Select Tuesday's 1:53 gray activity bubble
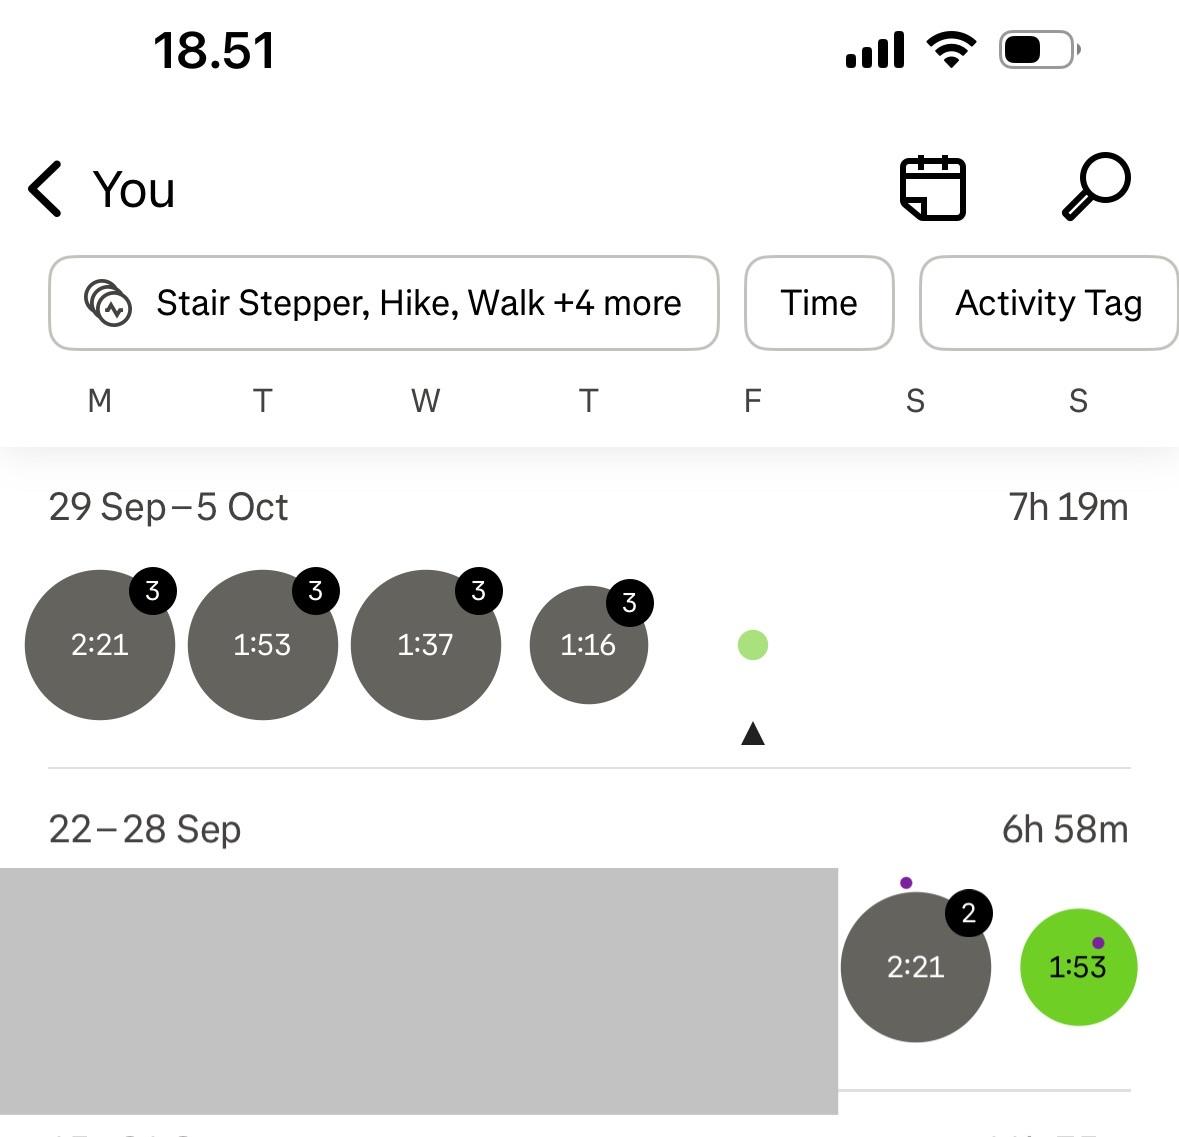1179x1137 pixels. [x=263, y=645]
